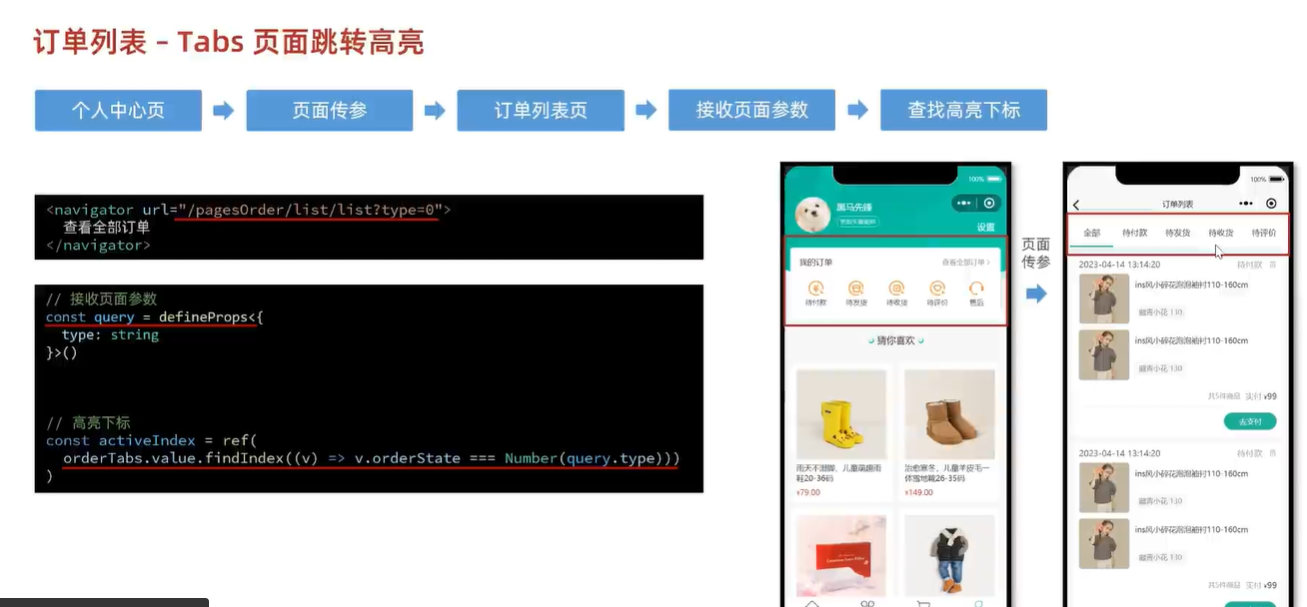
Task: Open 设置 on the profile page
Action: [986, 227]
